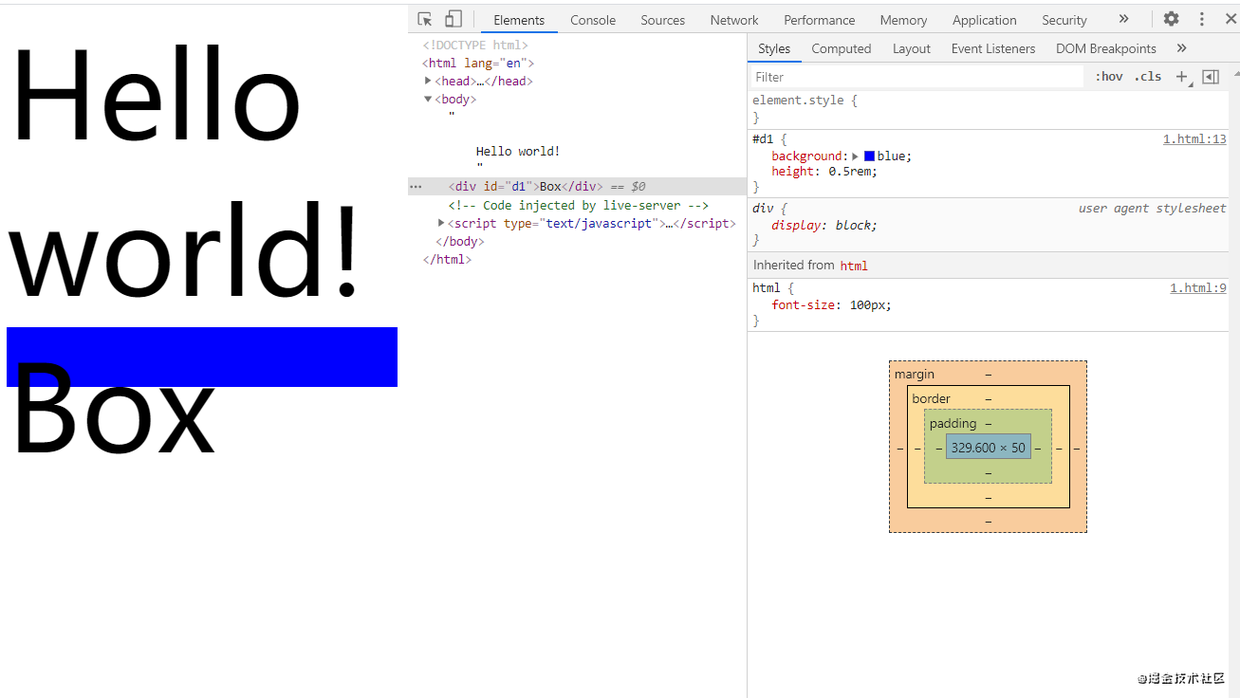Viewport: 1240px width, 698px height.
Task: Open the Memory tab
Action: (903, 20)
